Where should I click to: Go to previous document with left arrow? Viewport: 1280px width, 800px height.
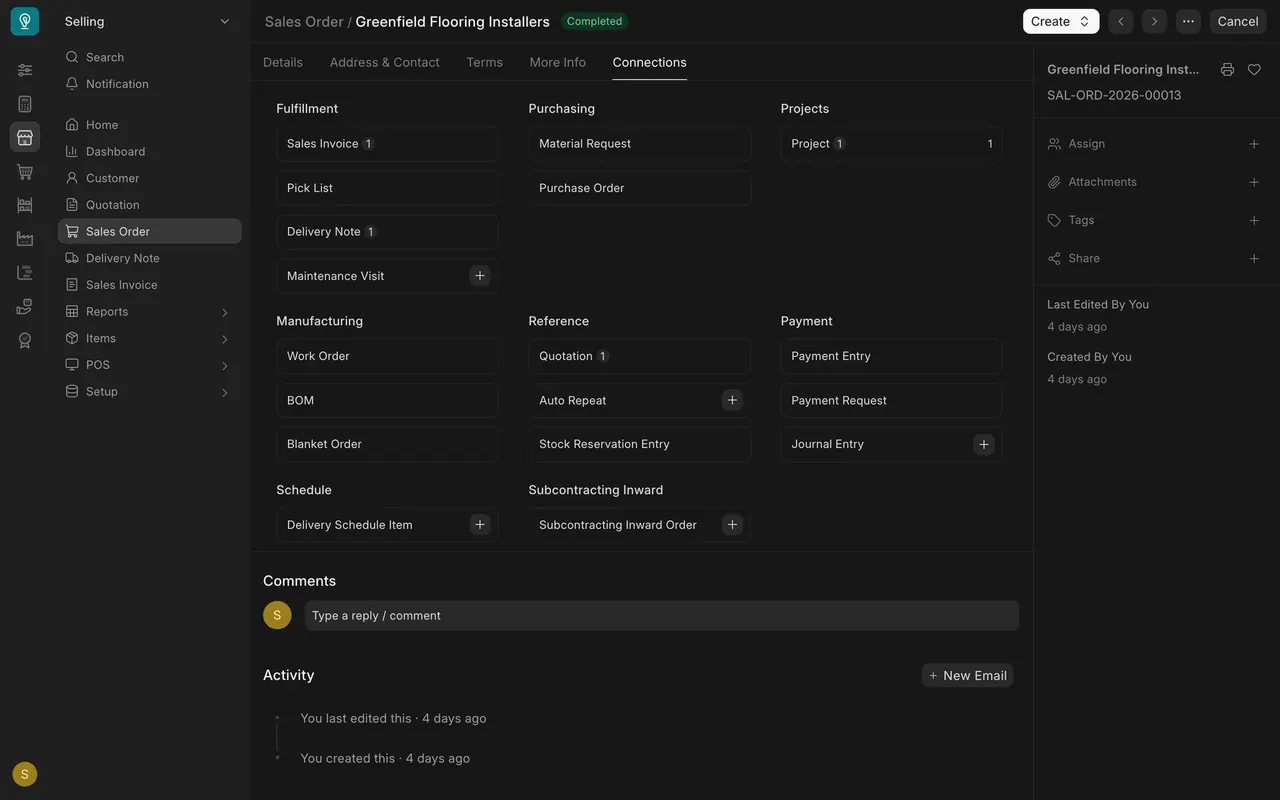point(1121,21)
